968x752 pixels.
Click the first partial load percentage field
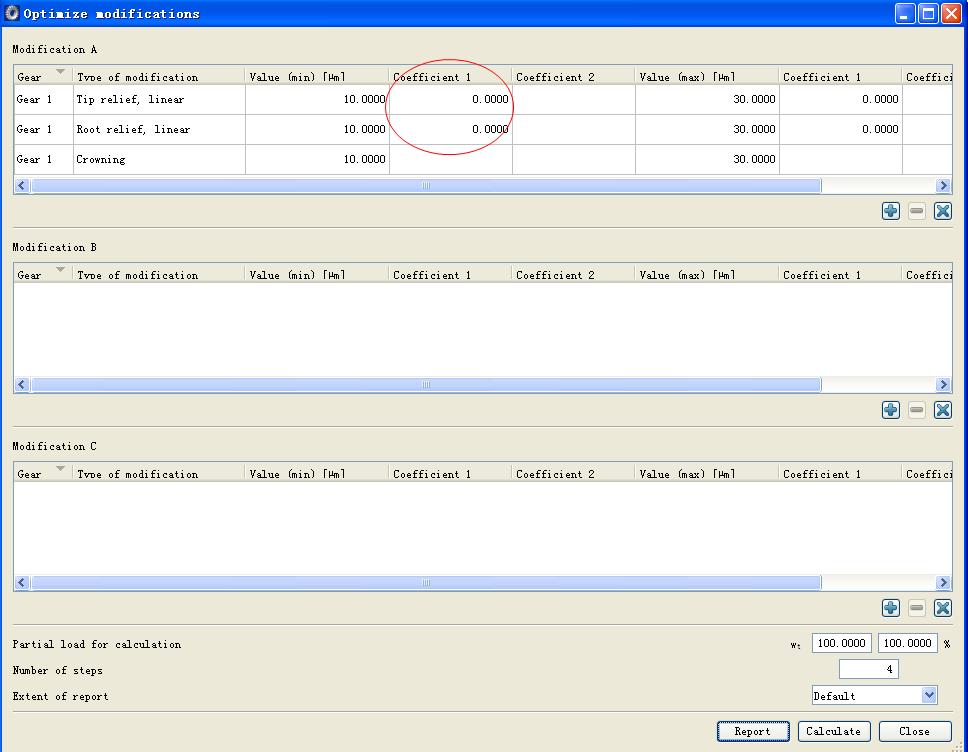click(x=841, y=643)
